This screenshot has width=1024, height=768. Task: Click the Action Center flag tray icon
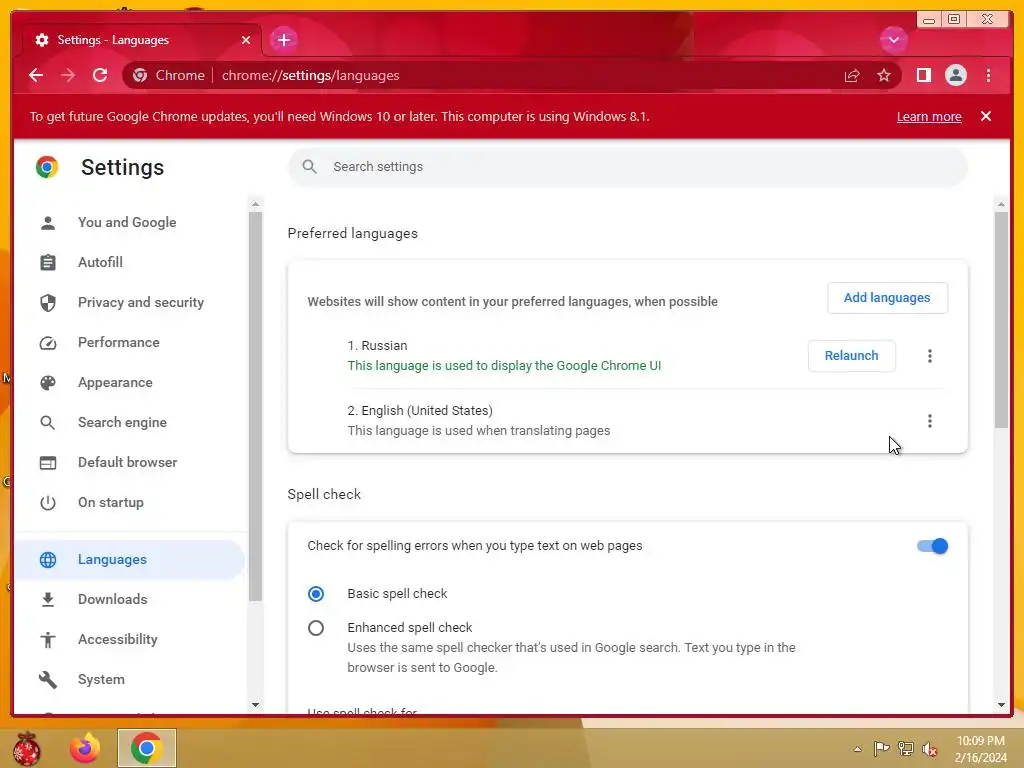point(881,748)
